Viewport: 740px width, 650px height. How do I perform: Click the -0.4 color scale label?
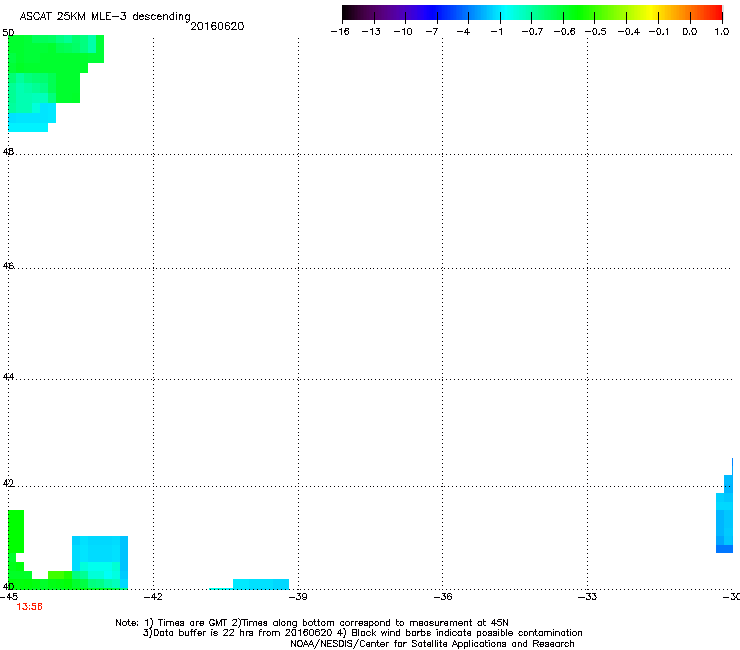pyautogui.click(x=628, y=32)
